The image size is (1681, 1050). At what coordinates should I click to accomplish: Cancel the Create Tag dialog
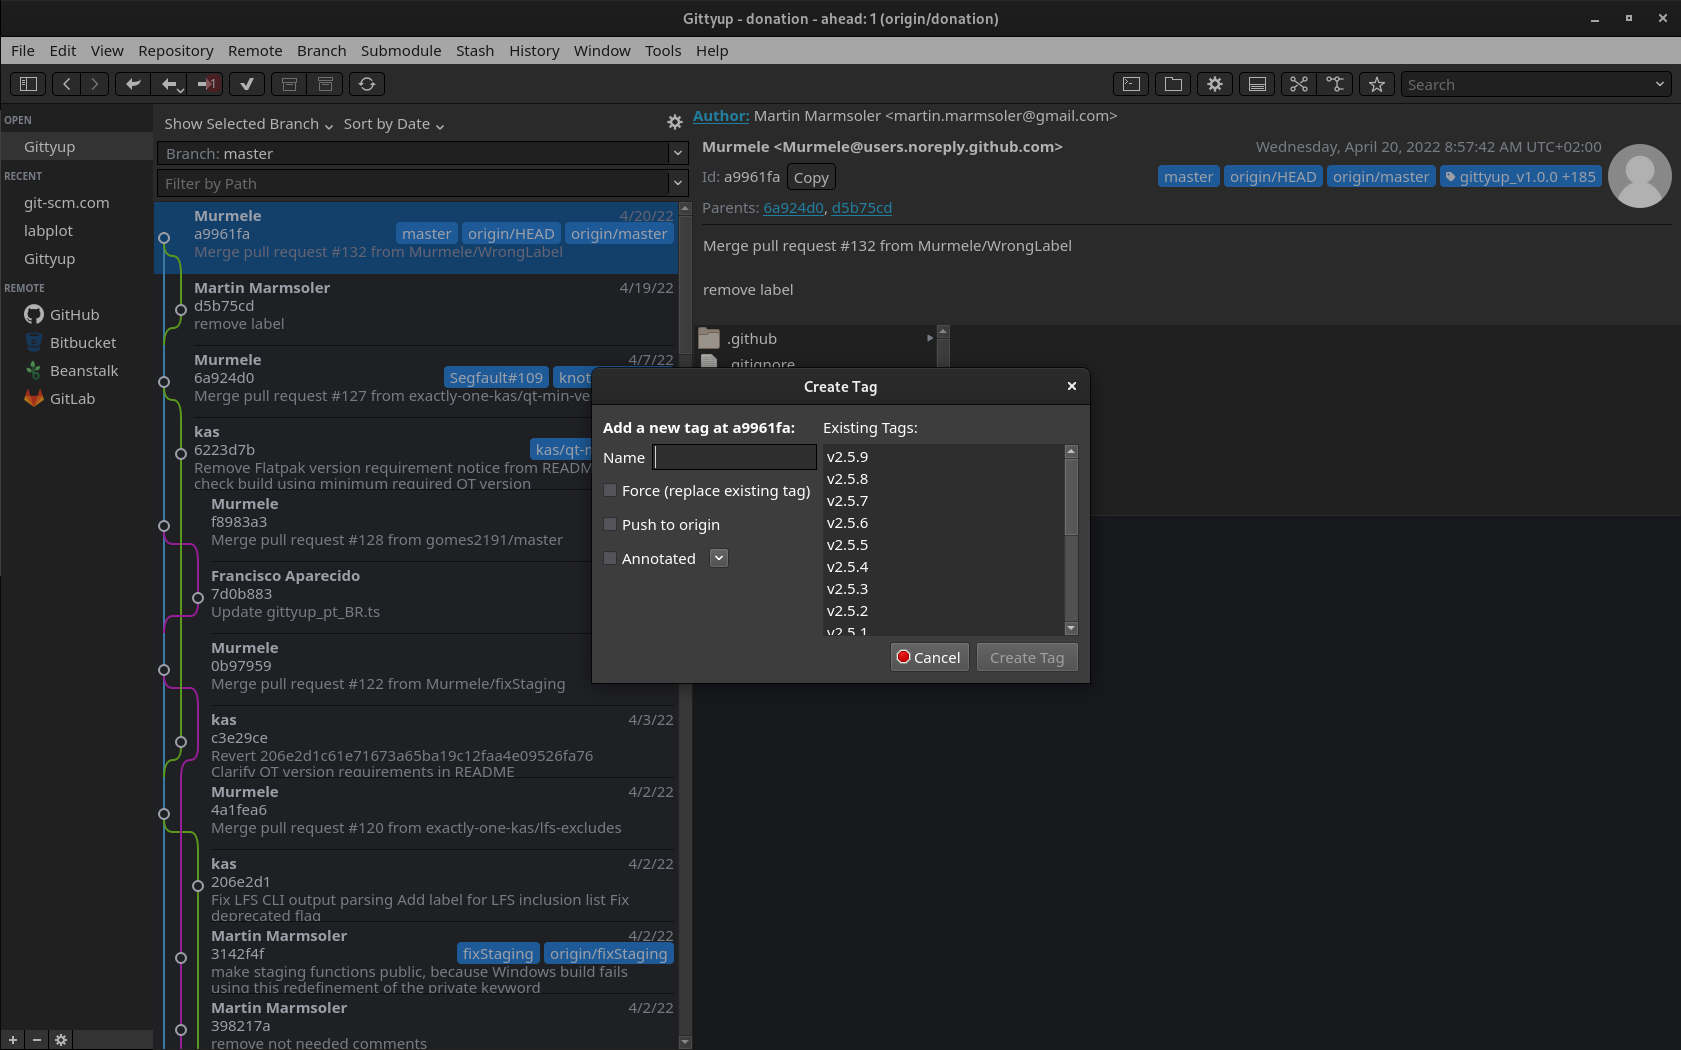929,657
